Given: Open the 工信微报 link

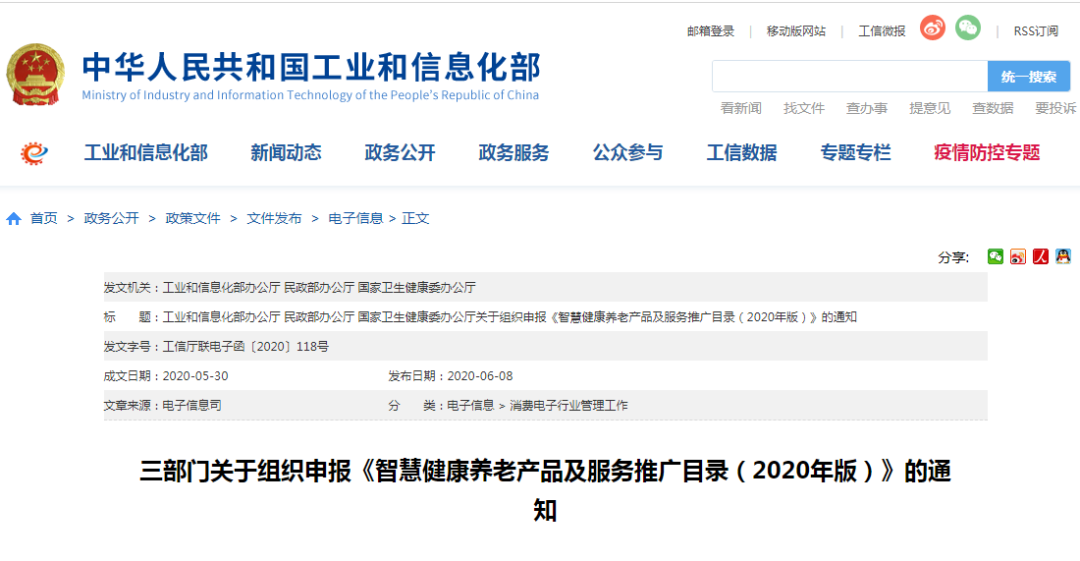Looking at the screenshot, I should tap(882, 31).
